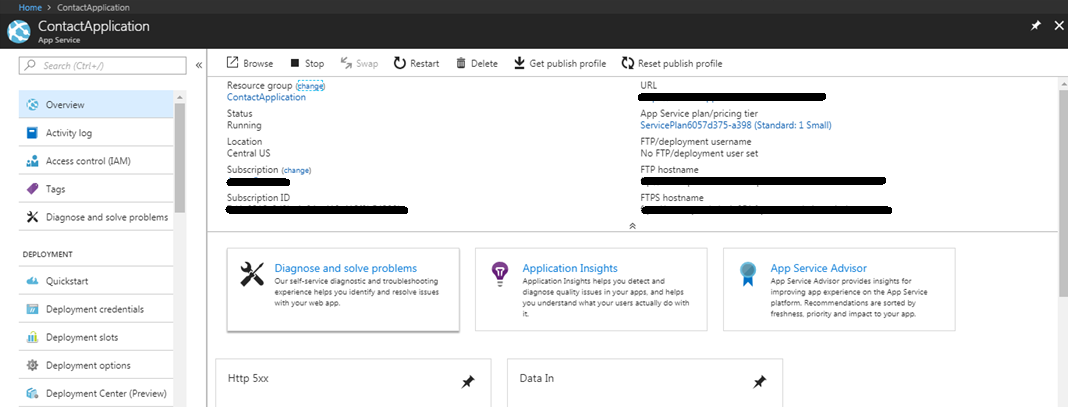This screenshot has width=1068, height=407.
Task: Open Activity log menu item
Action: [97, 133]
